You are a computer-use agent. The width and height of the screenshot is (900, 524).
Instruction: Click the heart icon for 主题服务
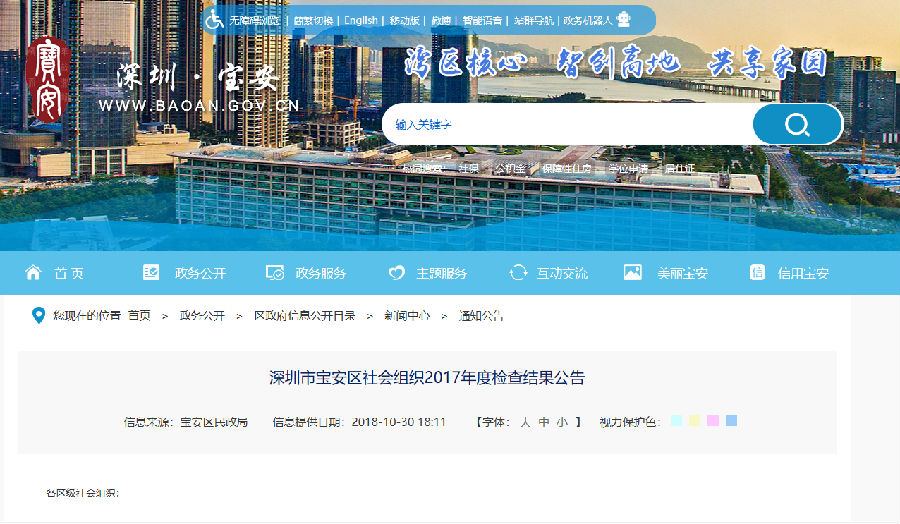click(396, 273)
